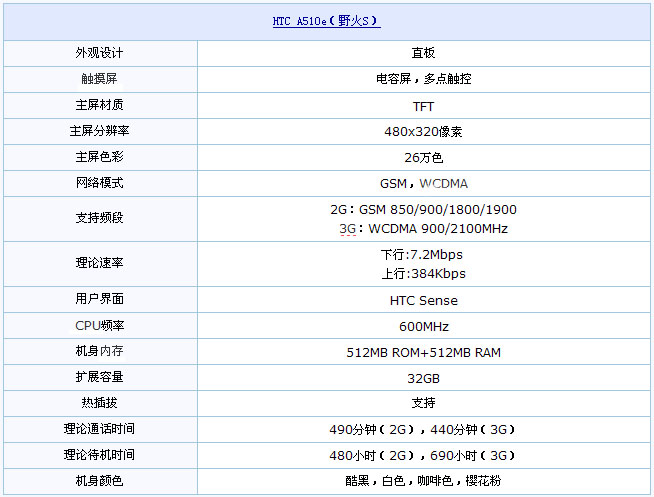Select the 网络模式 label
654x497 pixels.
(99, 183)
